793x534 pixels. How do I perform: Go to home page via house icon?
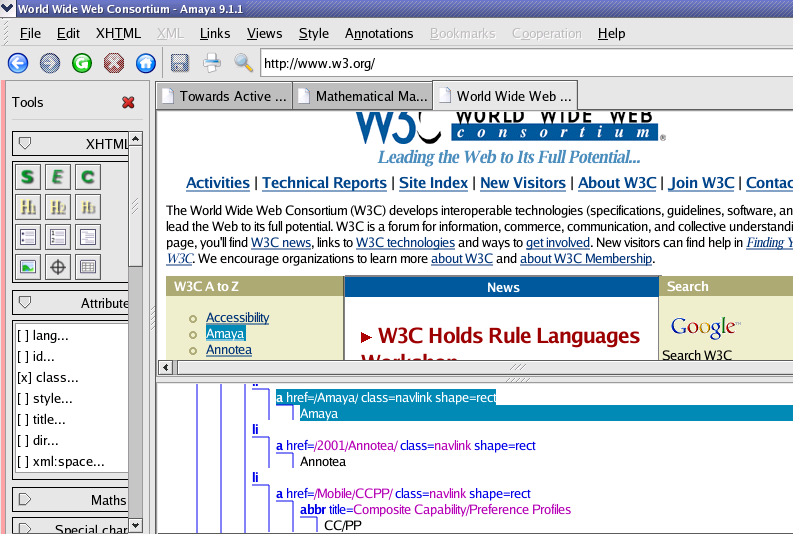point(146,63)
